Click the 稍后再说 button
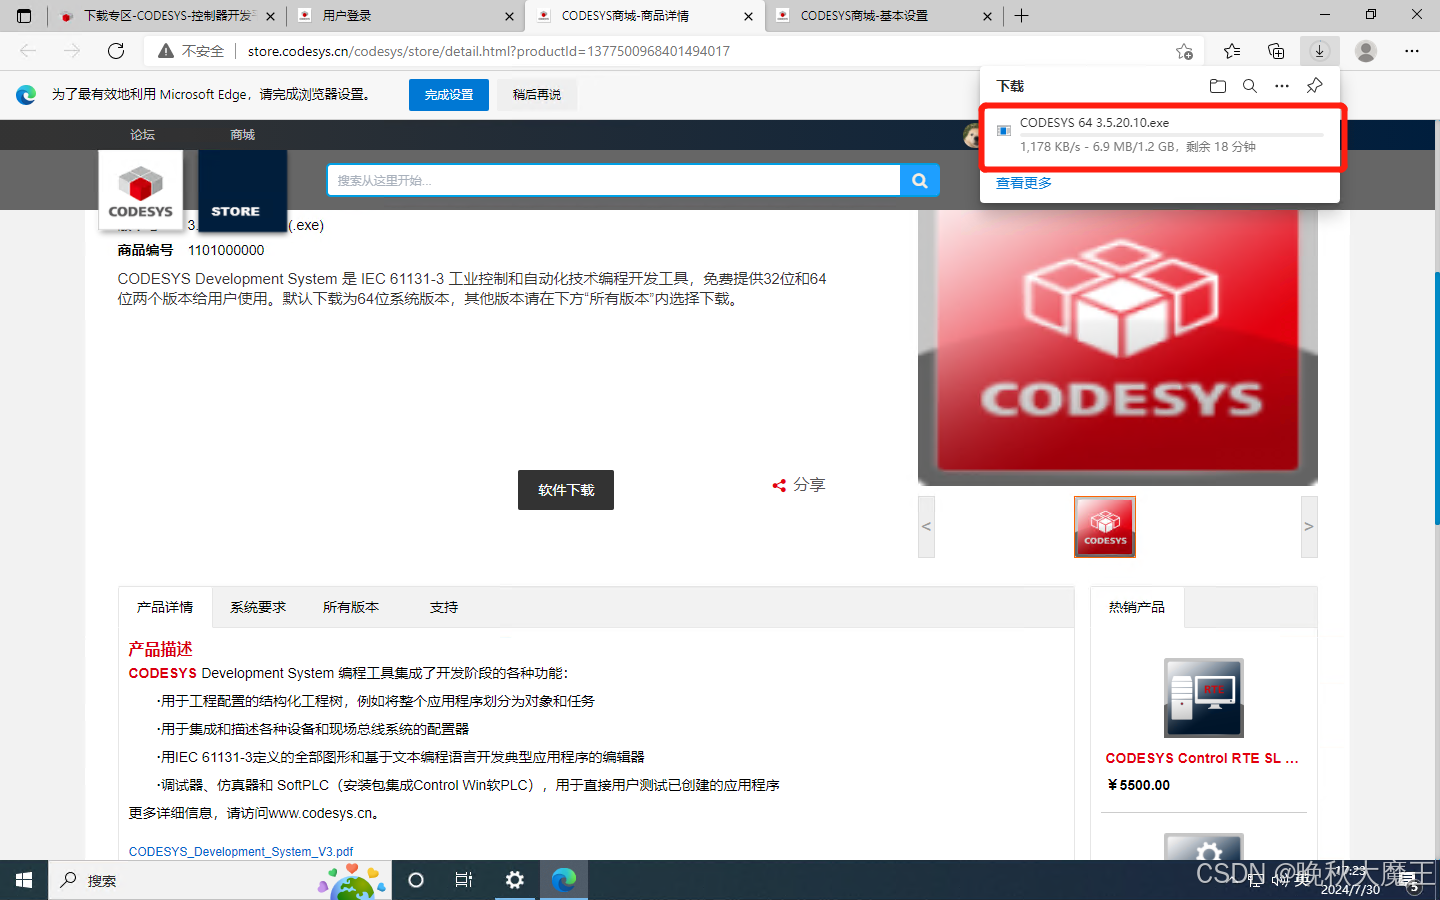 click(537, 95)
